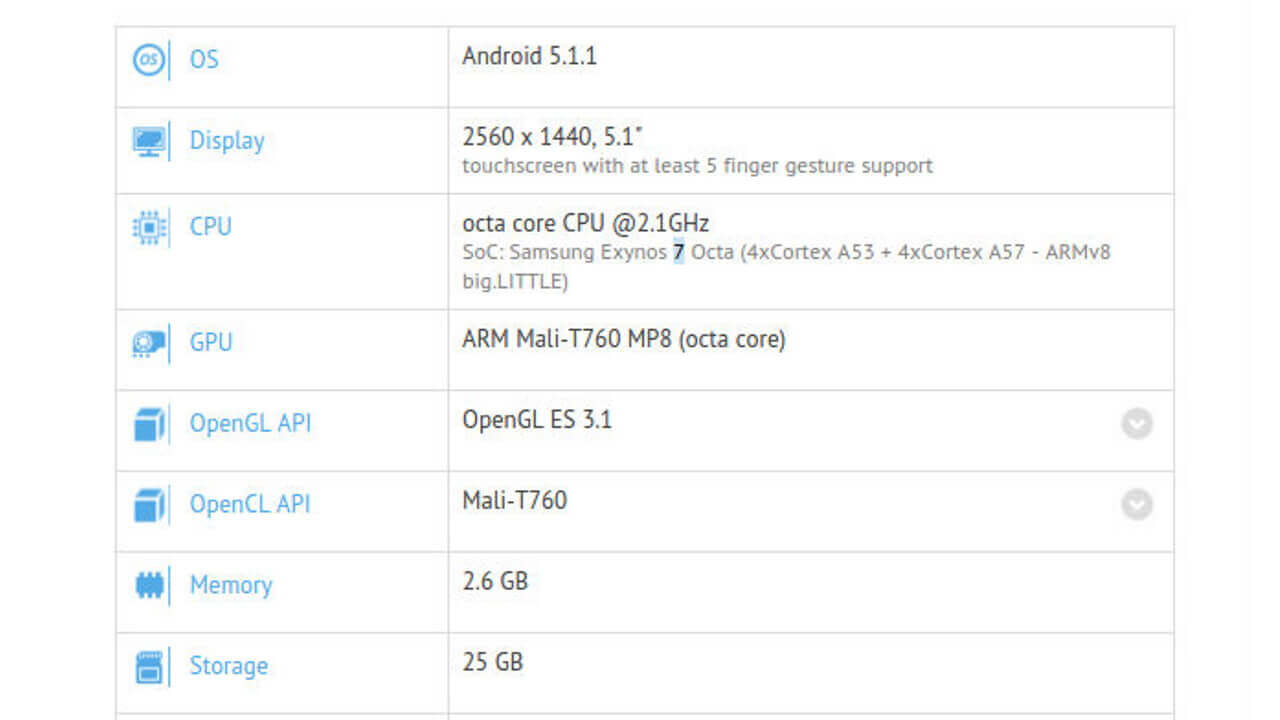This screenshot has width=1280, height=720.
Task: Click the OS icon
Action: click(149, 60)
